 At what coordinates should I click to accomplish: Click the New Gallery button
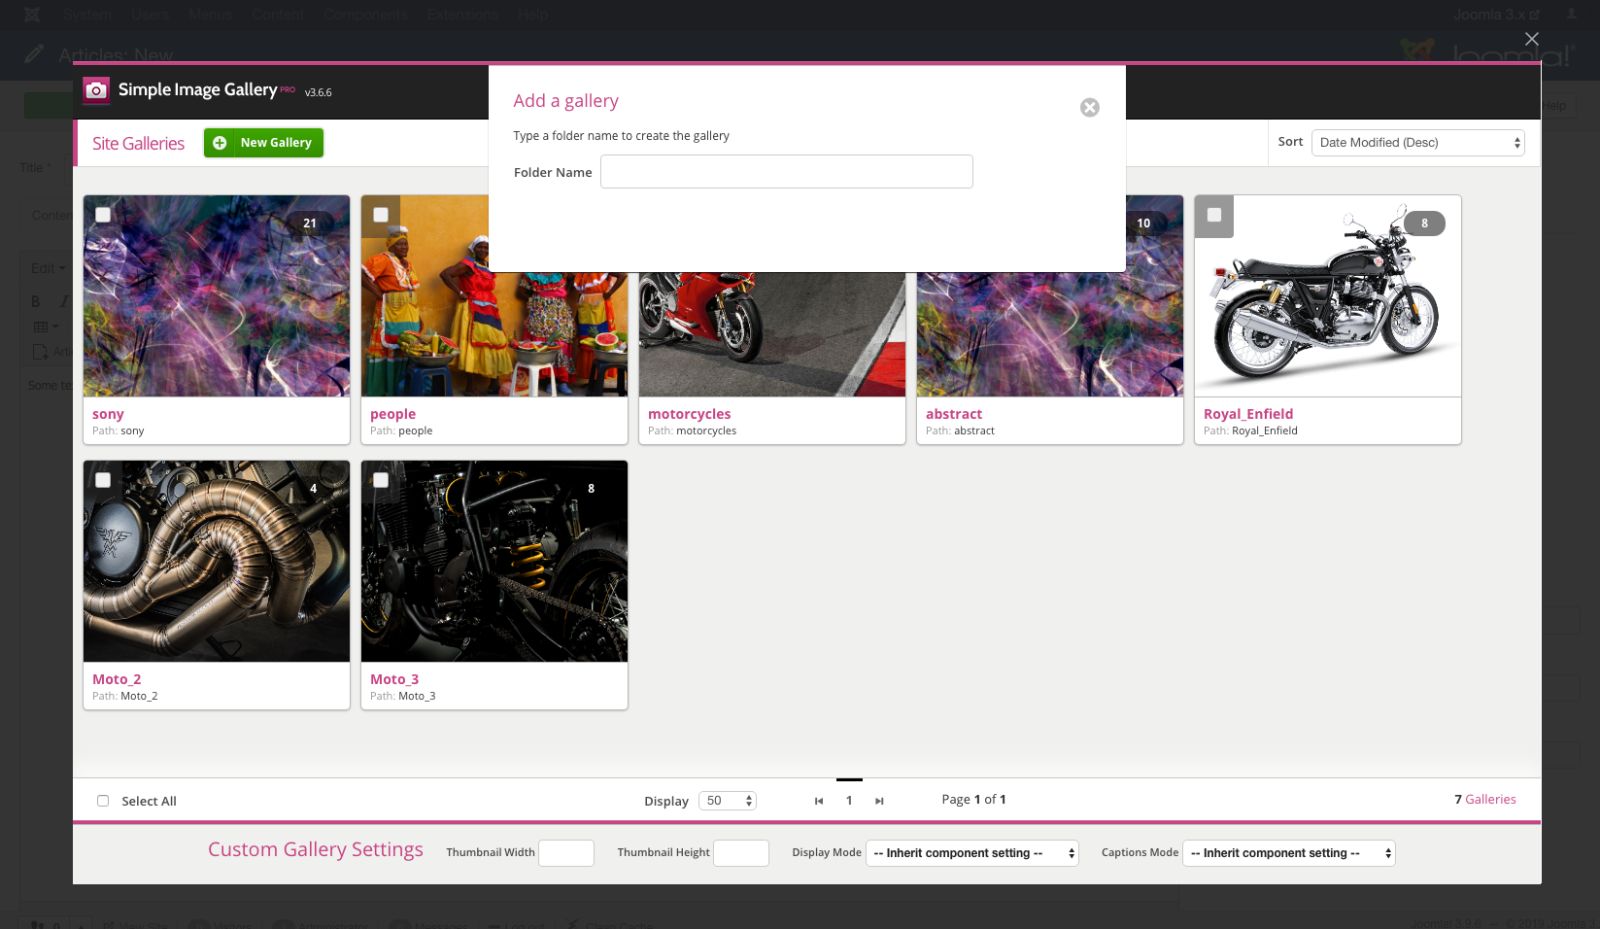pyautogui.click(x=264, y=143)
